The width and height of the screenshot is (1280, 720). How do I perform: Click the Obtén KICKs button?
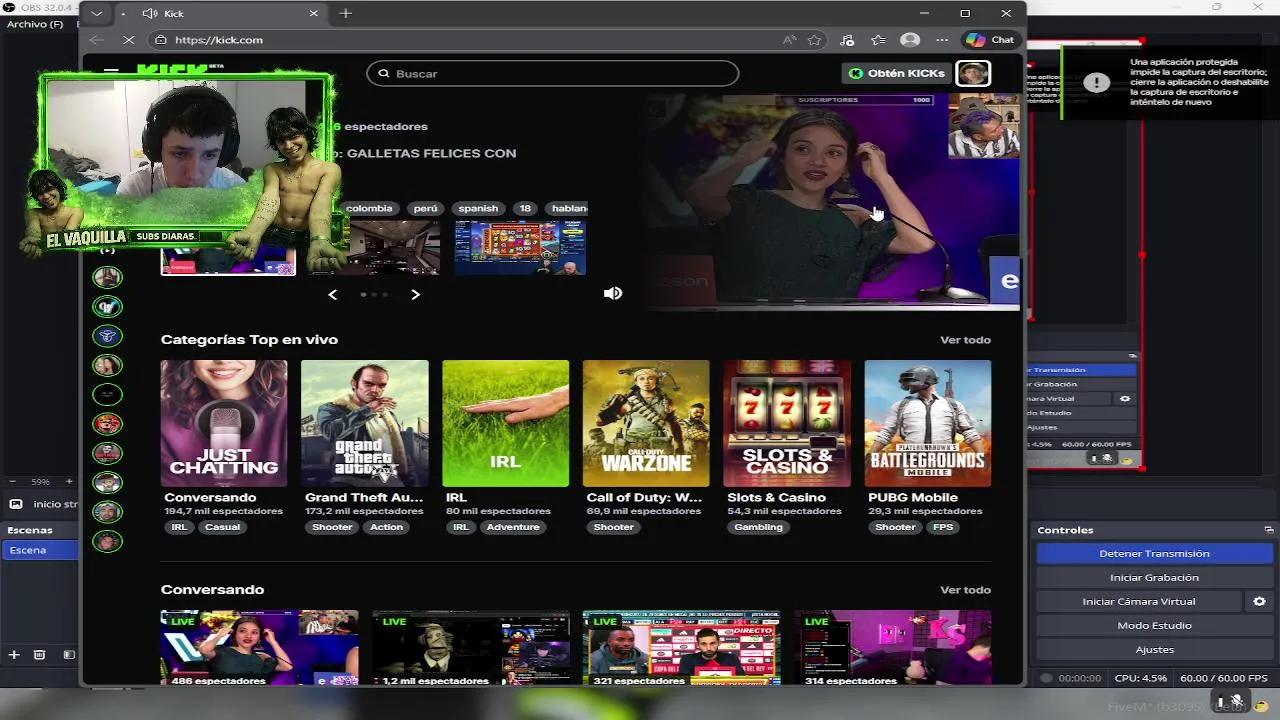(x=896, y=73)
